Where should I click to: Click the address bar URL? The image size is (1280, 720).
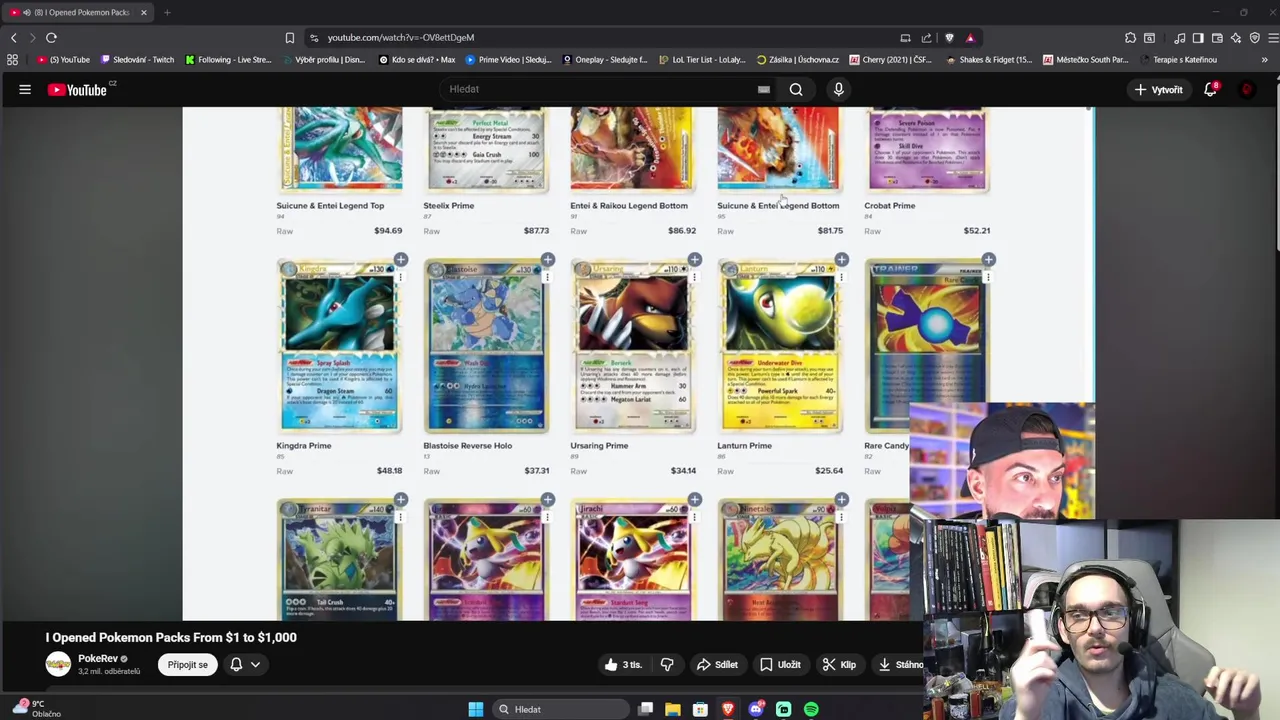(401, 38)
